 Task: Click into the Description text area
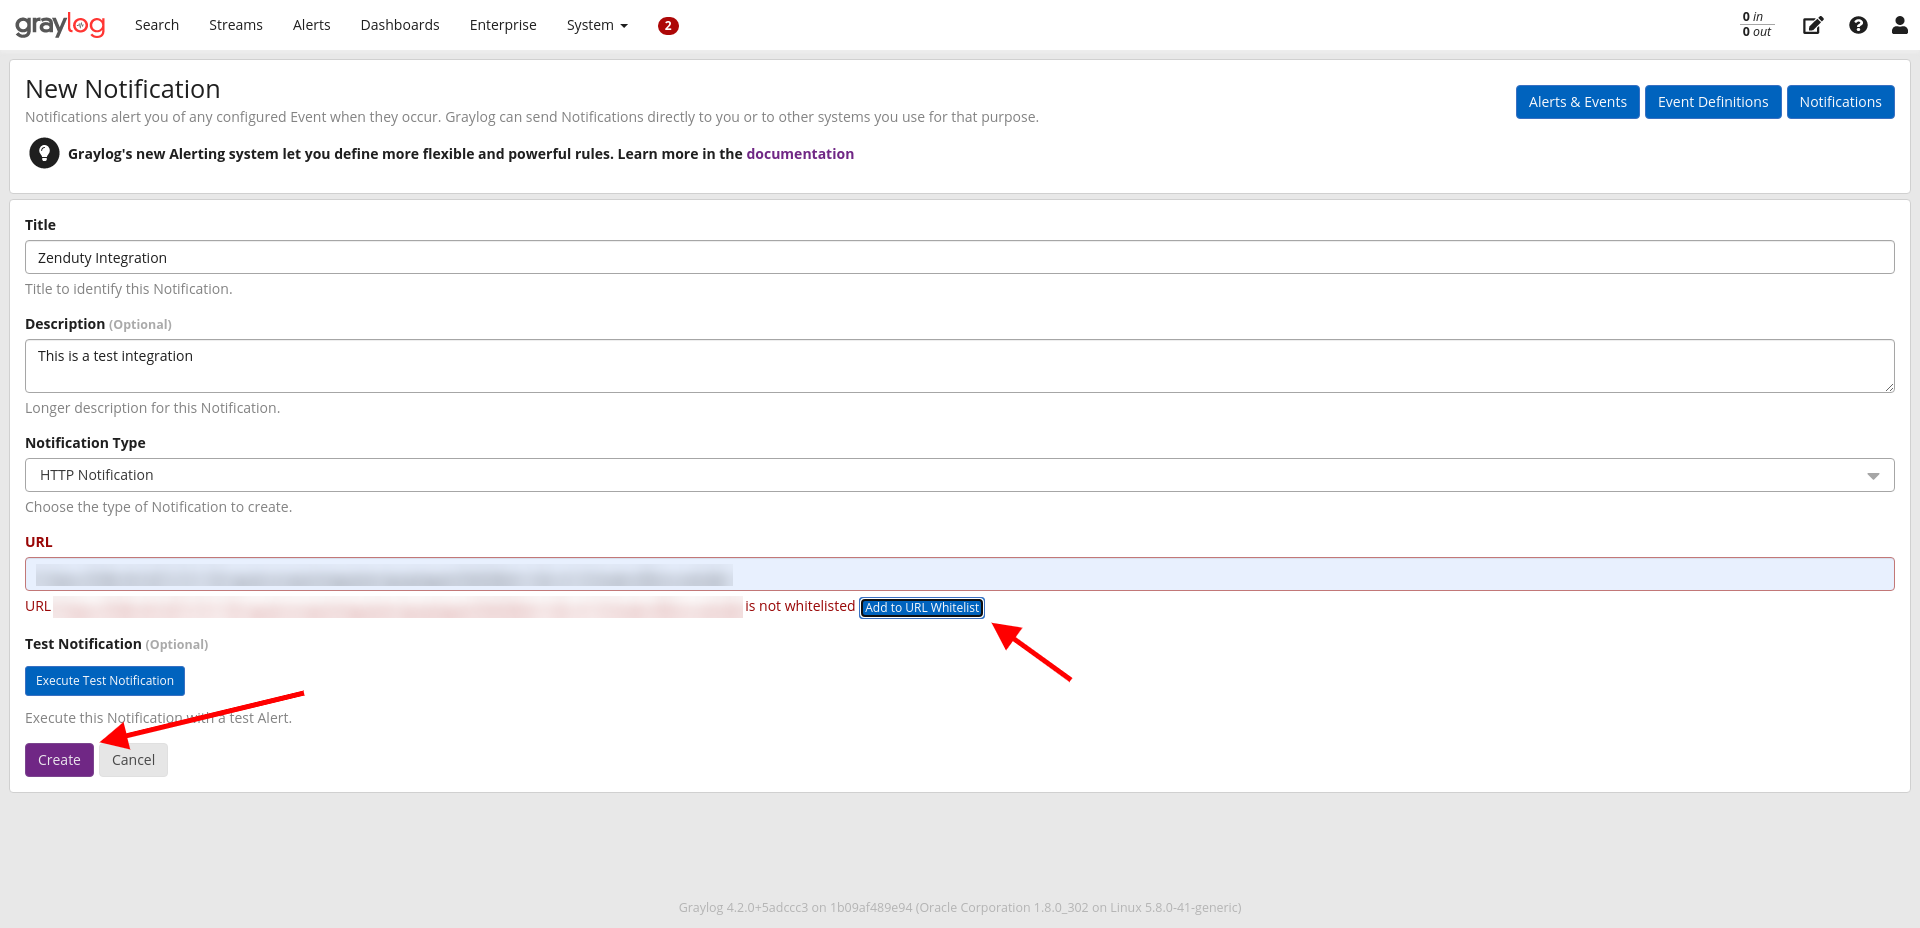pos(960,366)
